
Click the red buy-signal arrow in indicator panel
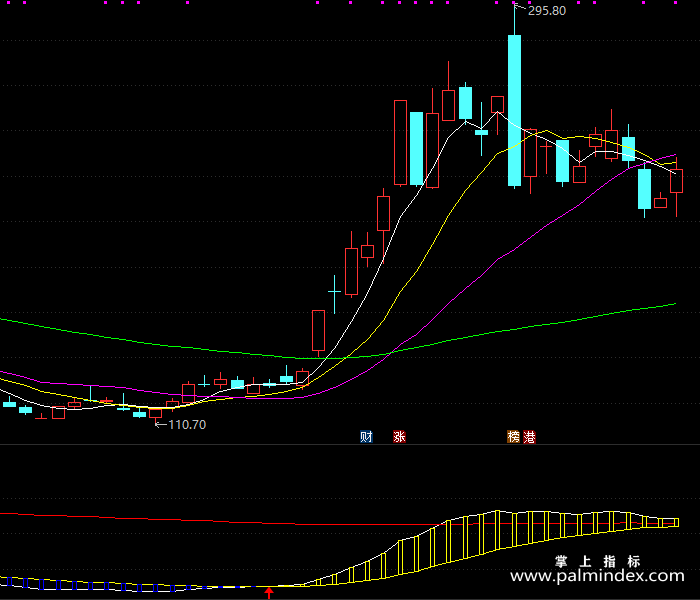coord(269,593)
